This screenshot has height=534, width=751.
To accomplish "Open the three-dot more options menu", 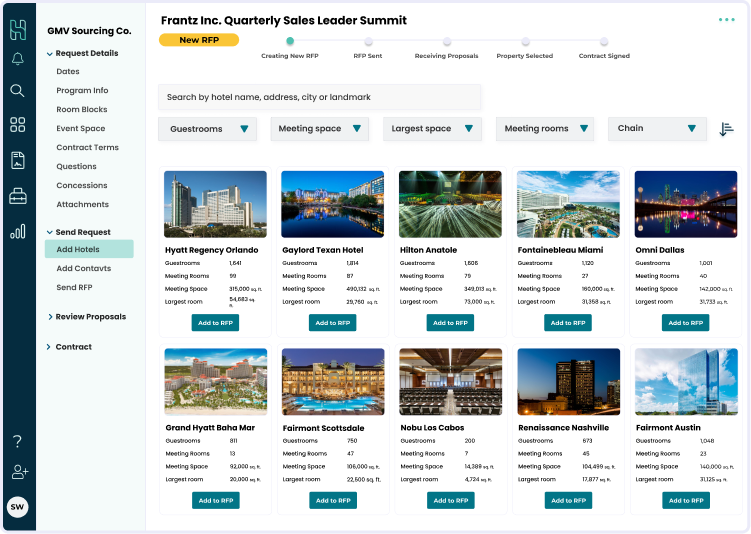I will [726, 20].
